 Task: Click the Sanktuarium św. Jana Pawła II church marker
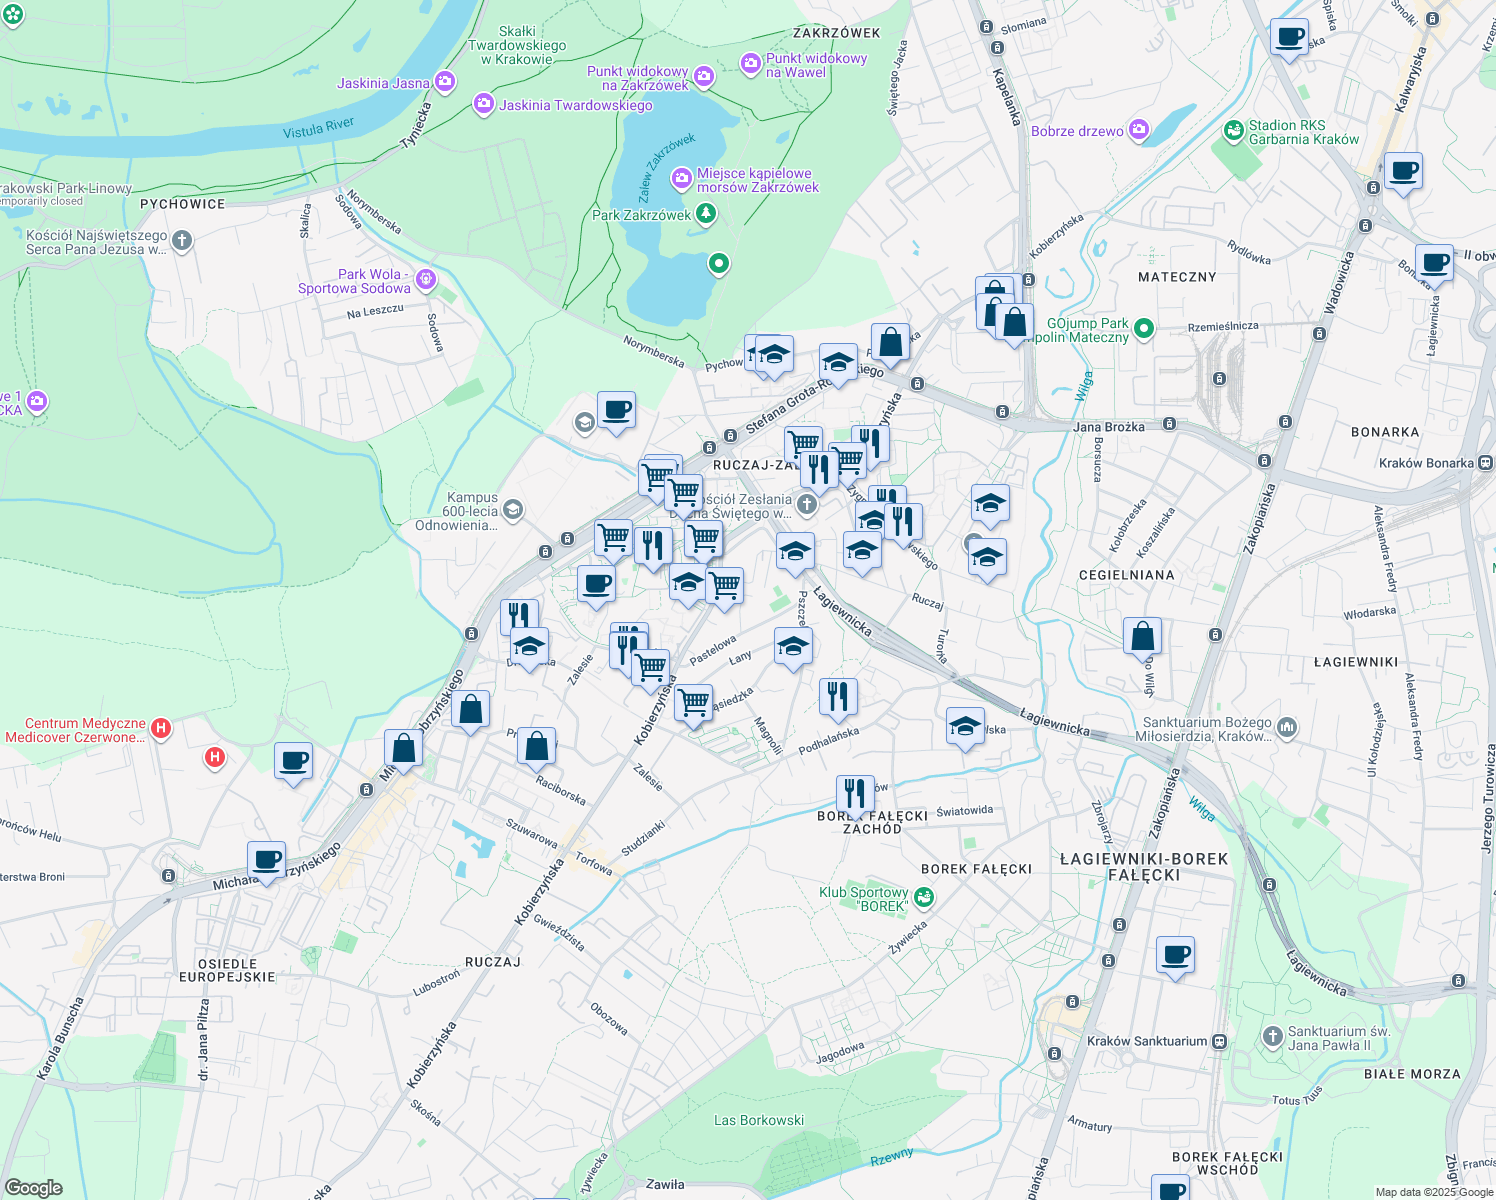click(1272, 1038)
